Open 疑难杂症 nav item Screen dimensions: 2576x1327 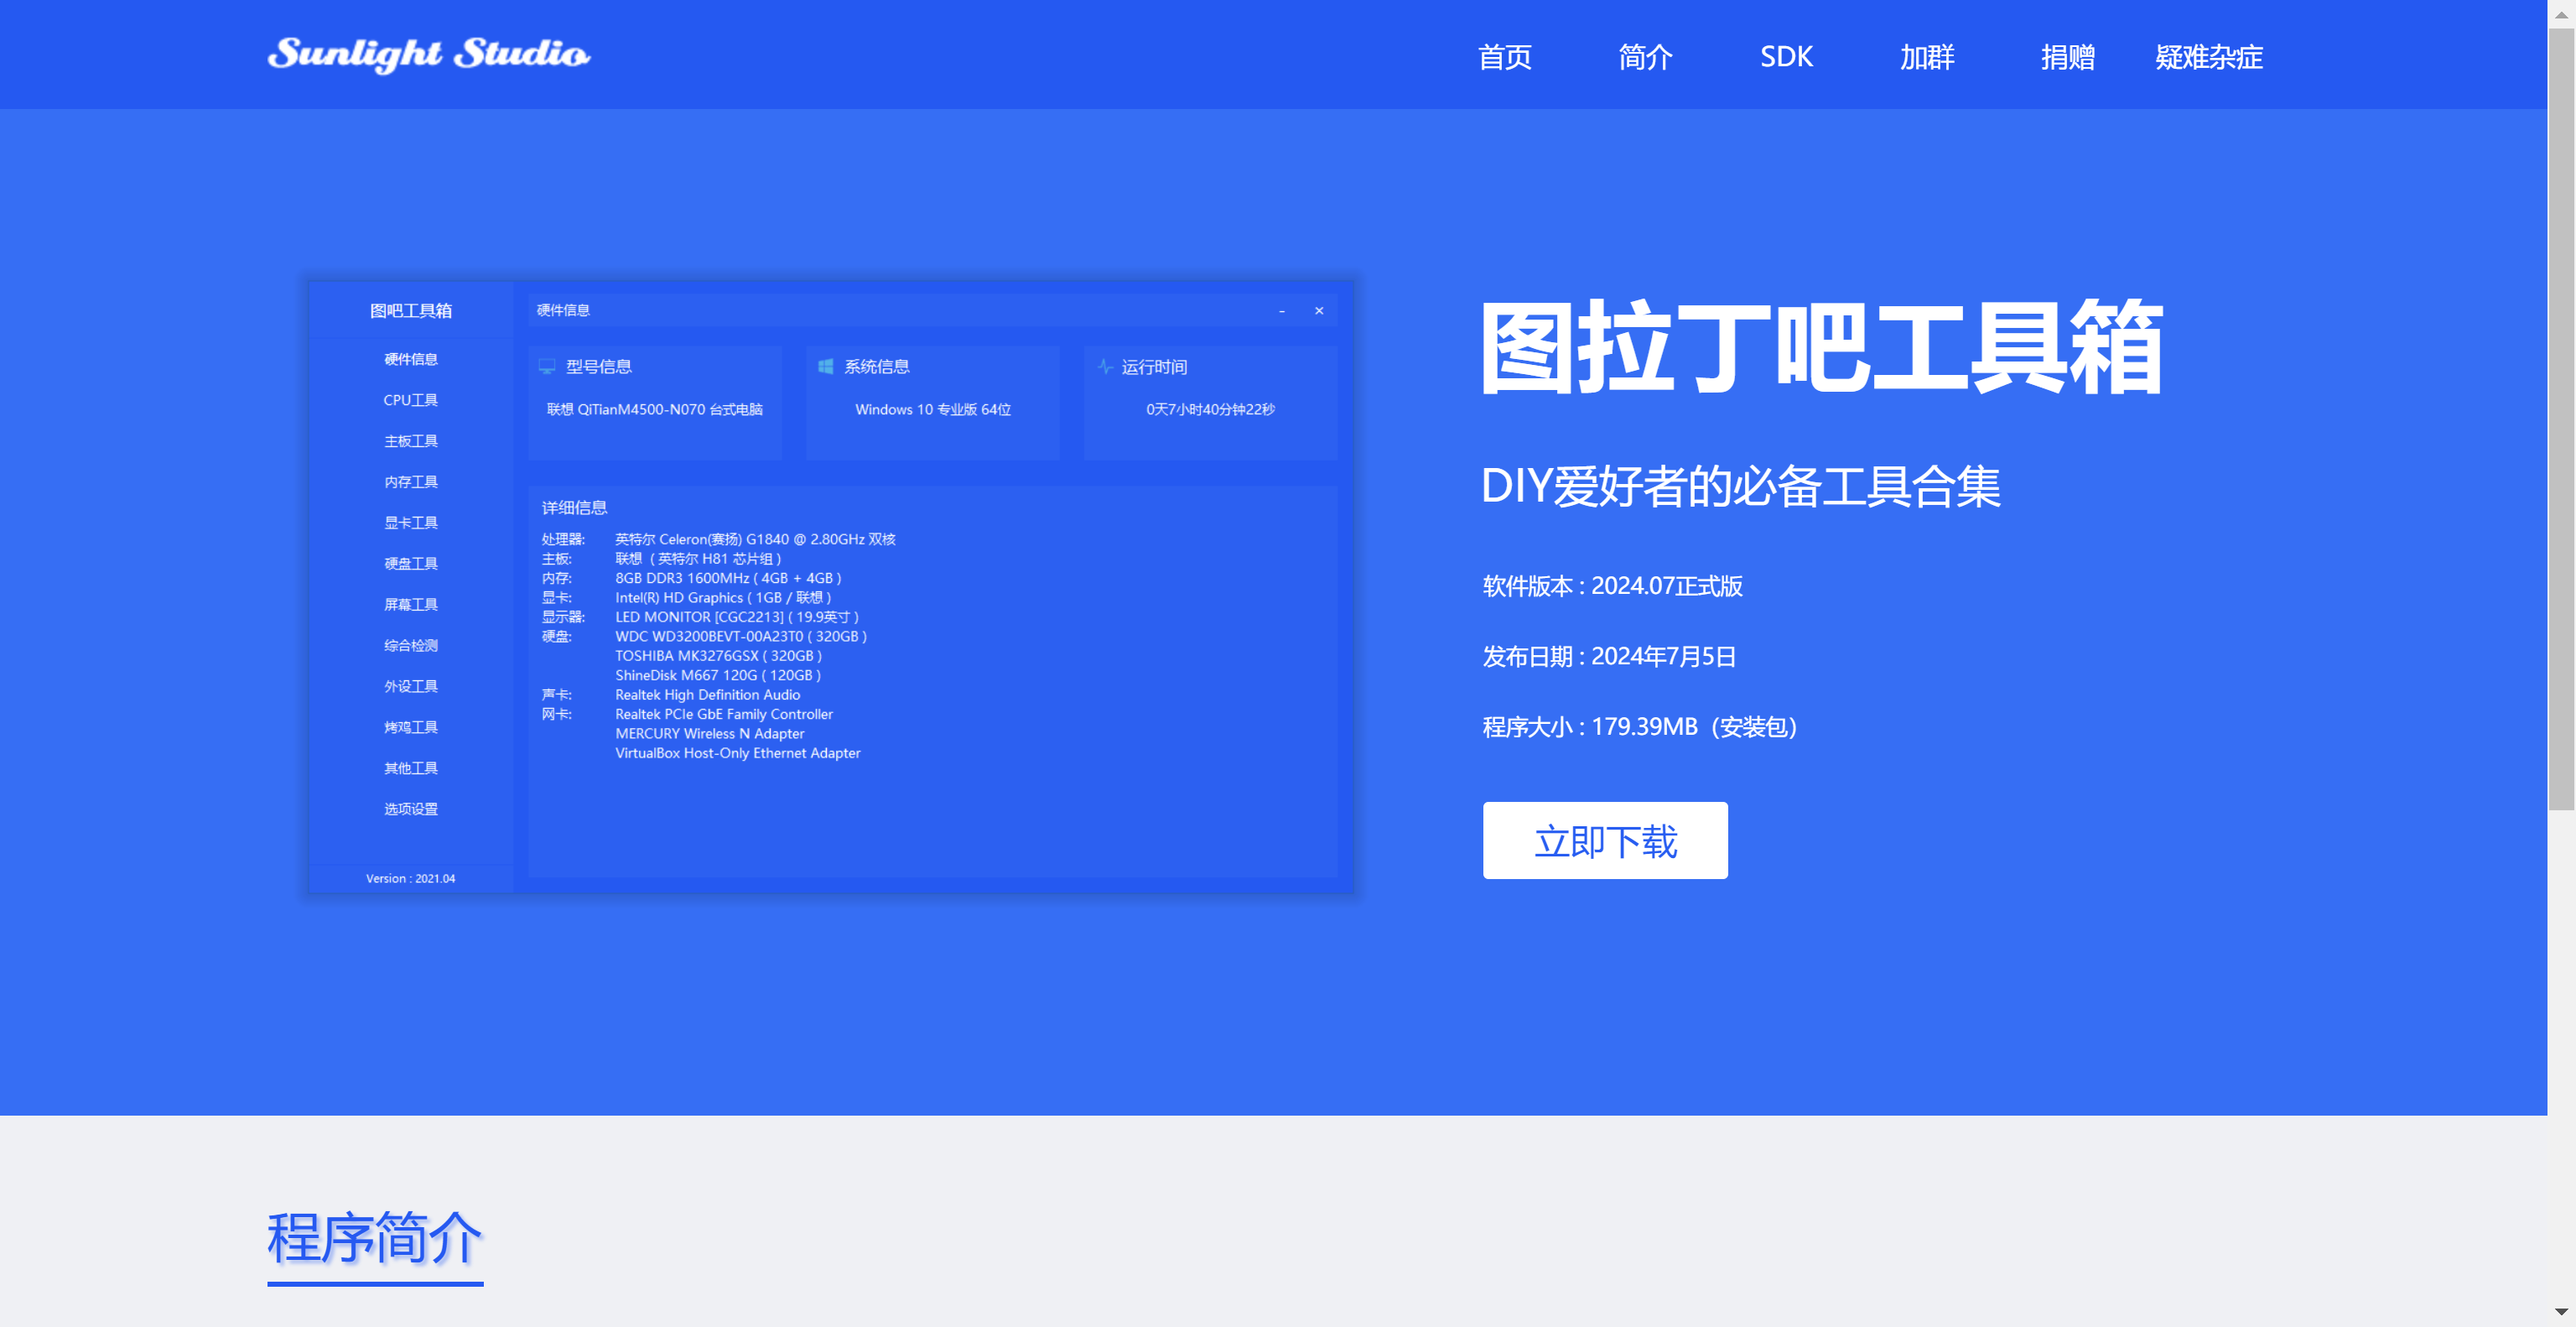click(x=2209, y=57)
